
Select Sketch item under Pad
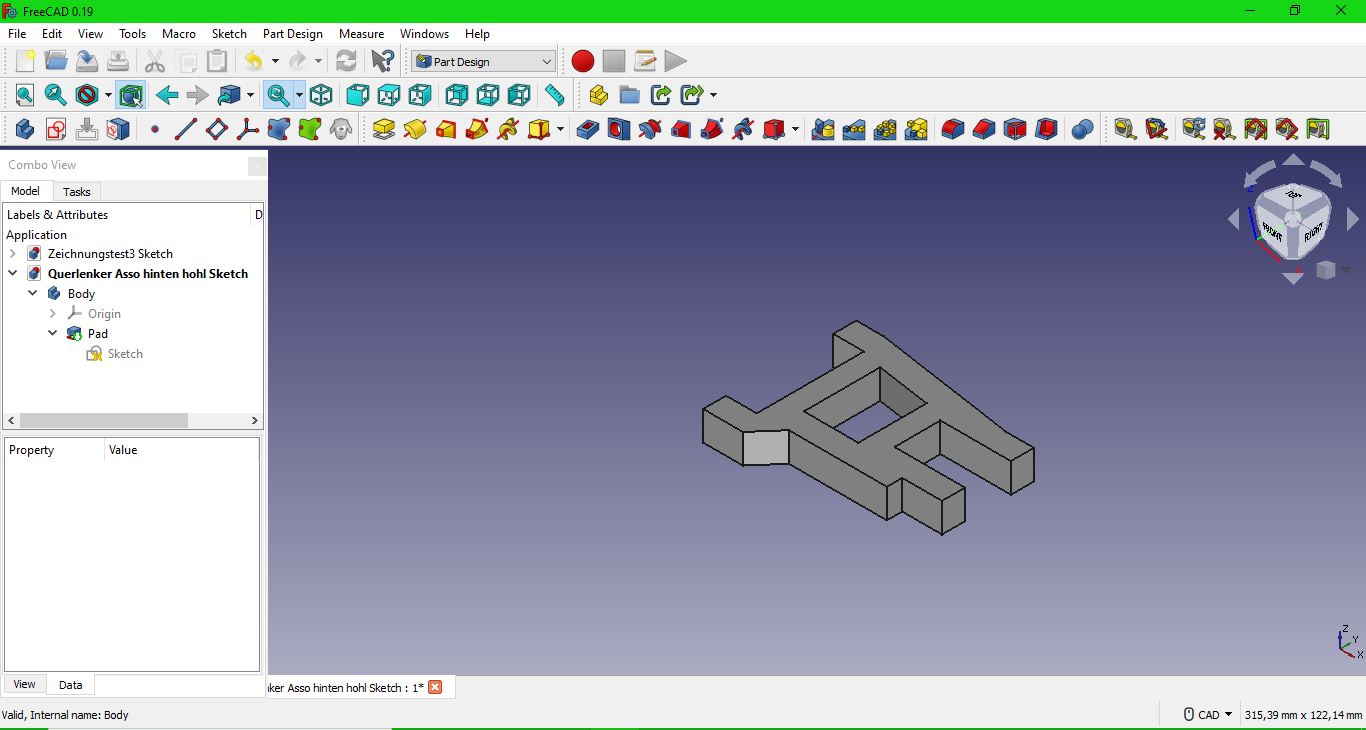(x=125, y=354)
